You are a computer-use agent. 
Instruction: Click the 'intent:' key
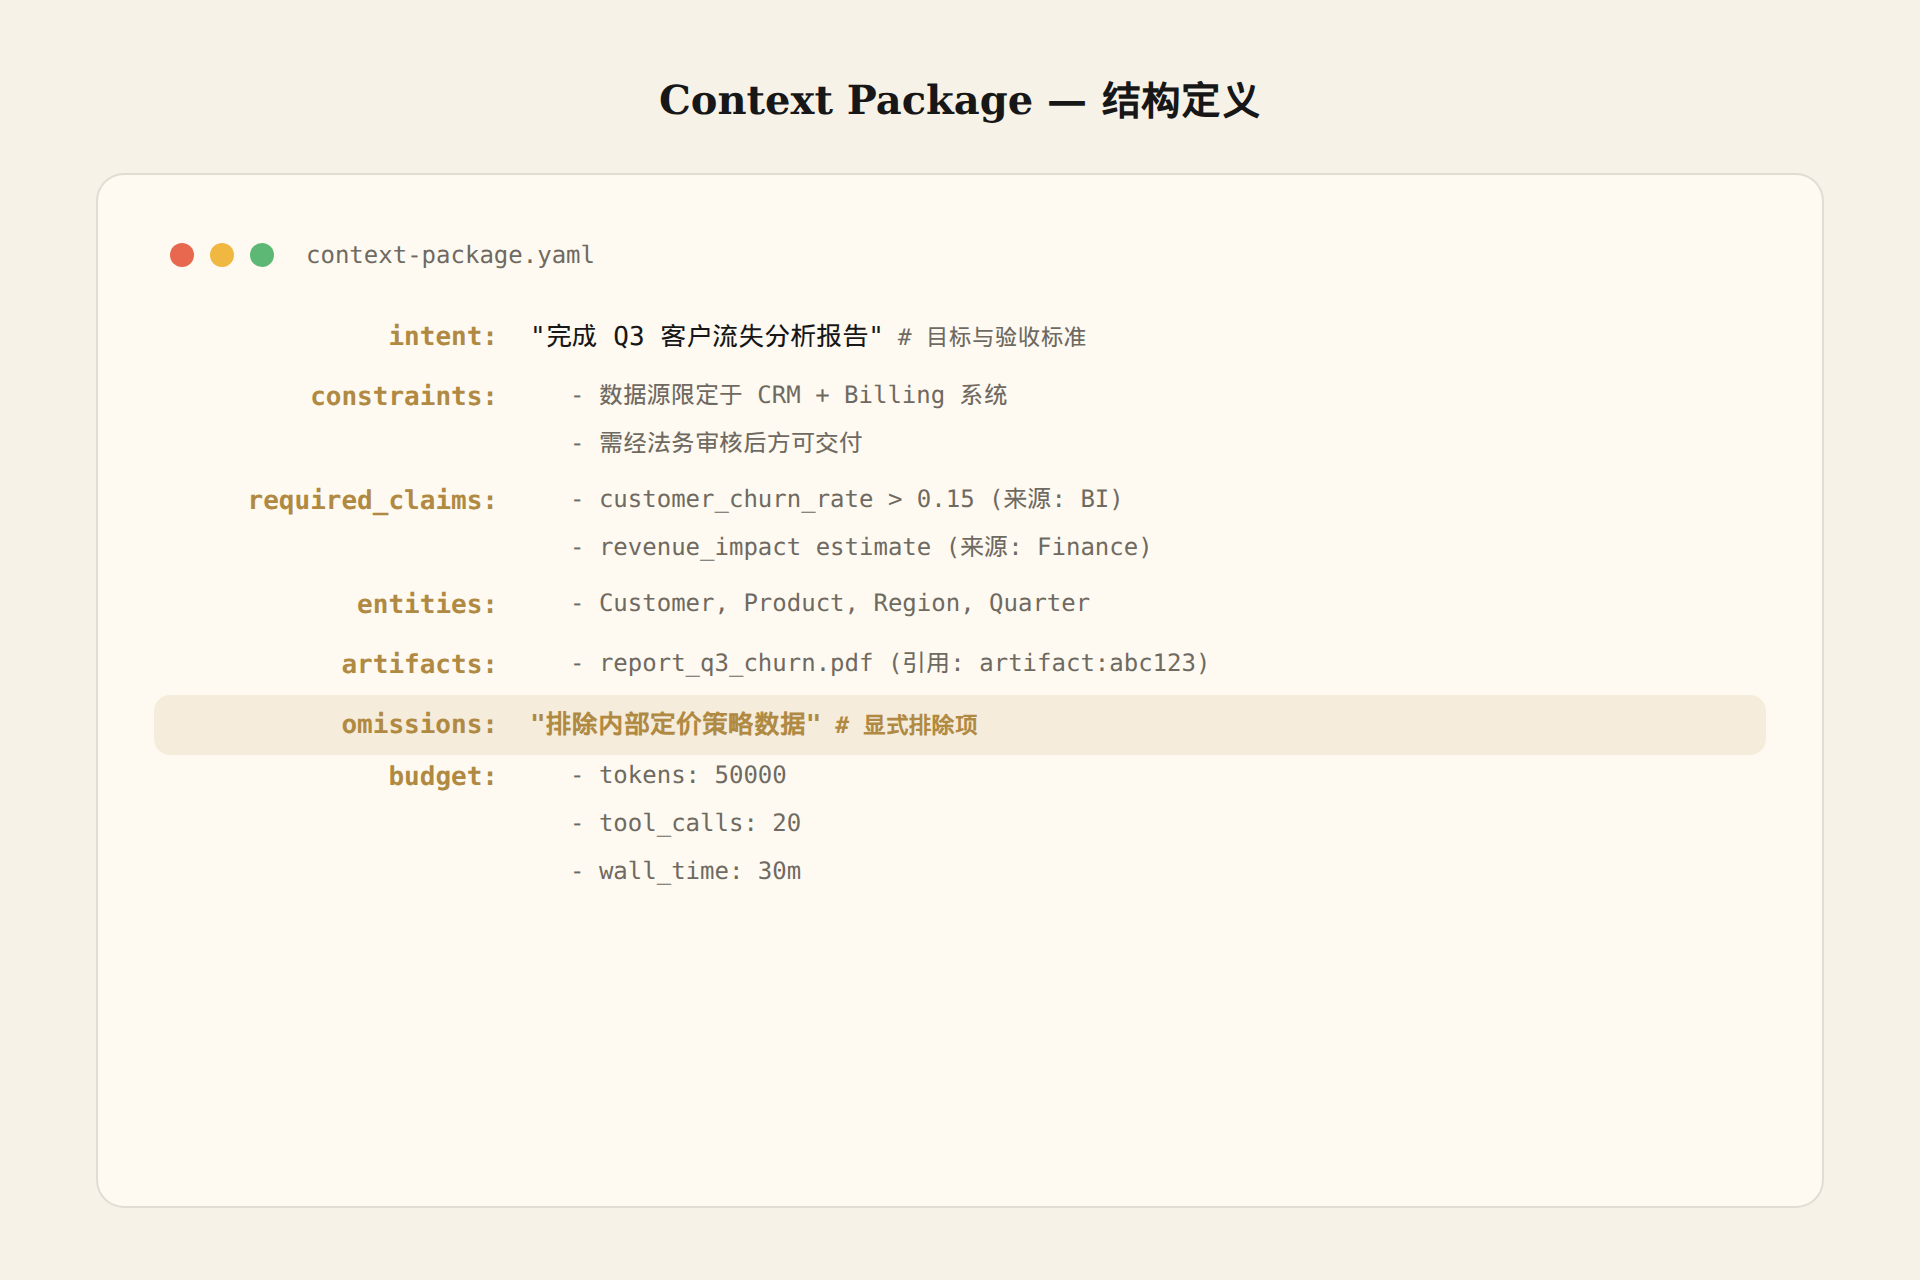pos(442,336)
